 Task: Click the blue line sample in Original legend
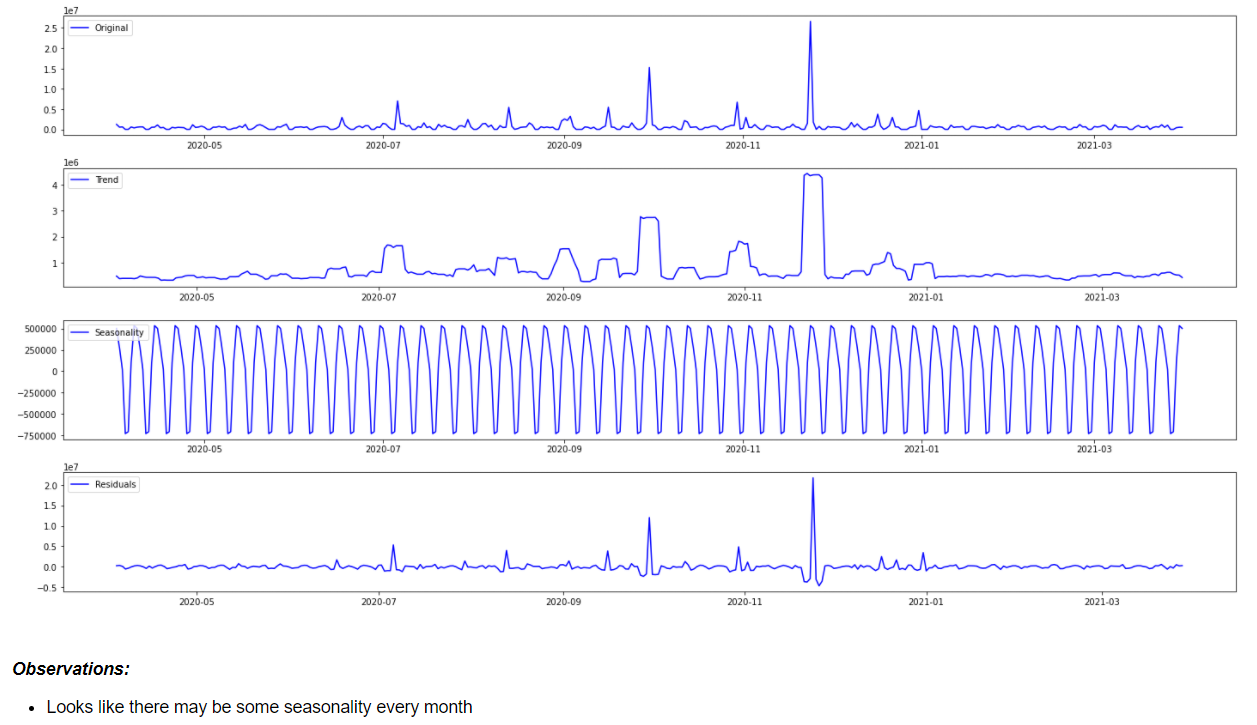click(79, 28)
